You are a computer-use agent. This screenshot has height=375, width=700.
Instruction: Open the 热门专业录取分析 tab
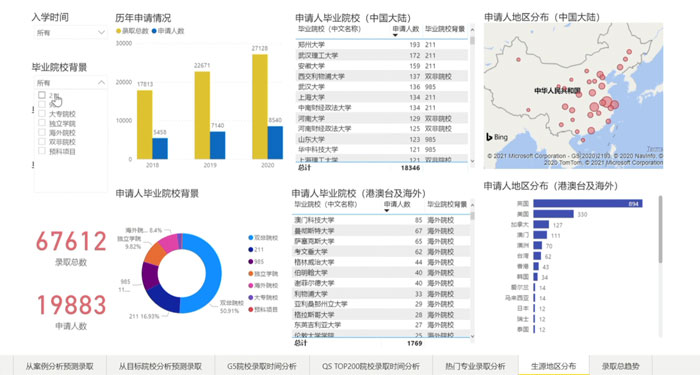coord(475,366)
